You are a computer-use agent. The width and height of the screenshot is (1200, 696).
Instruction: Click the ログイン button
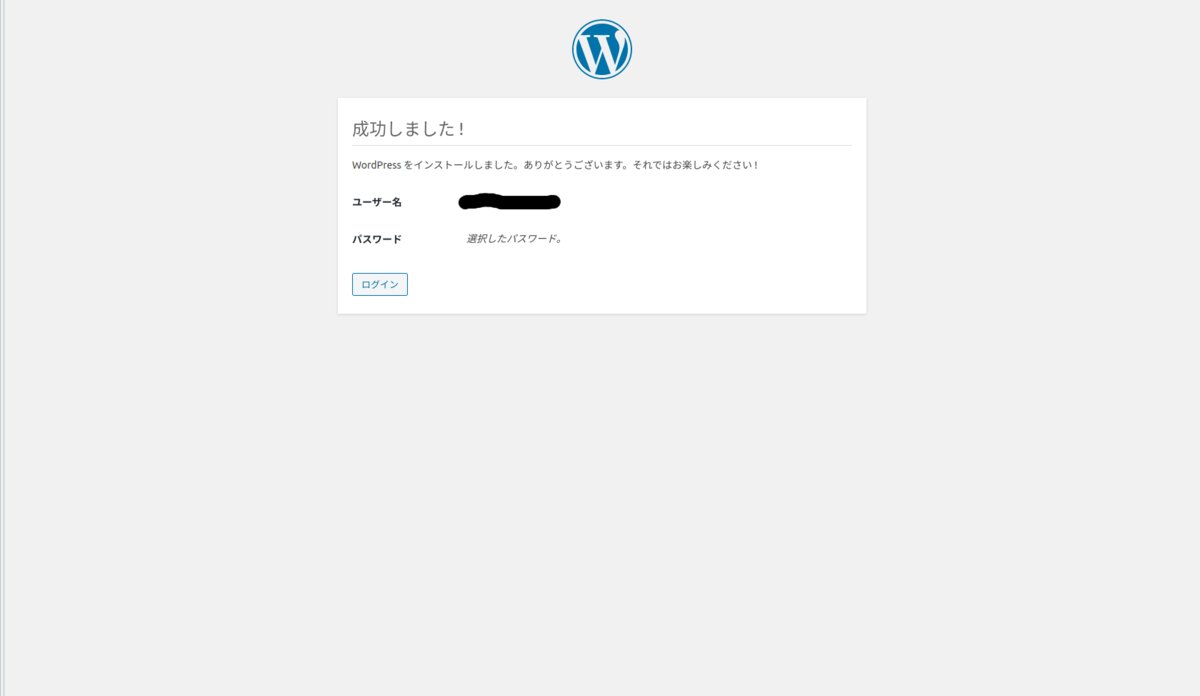click(x=380, y=284)
